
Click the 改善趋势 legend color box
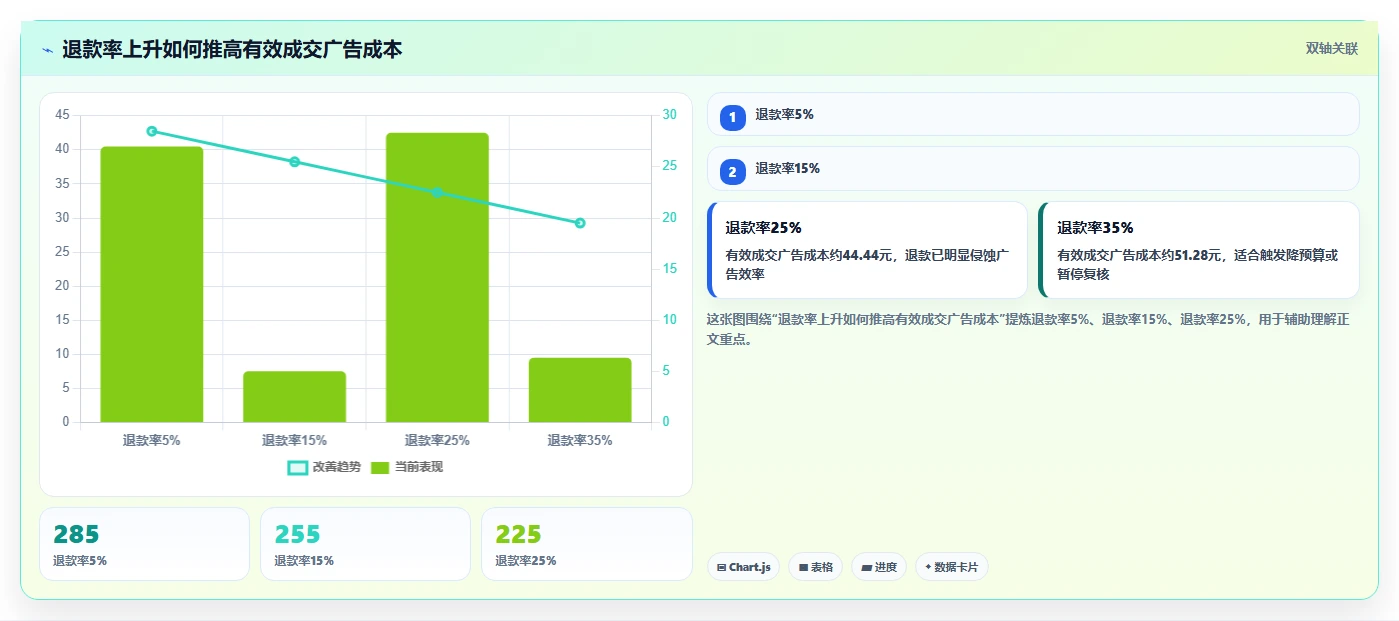[297, 467]
